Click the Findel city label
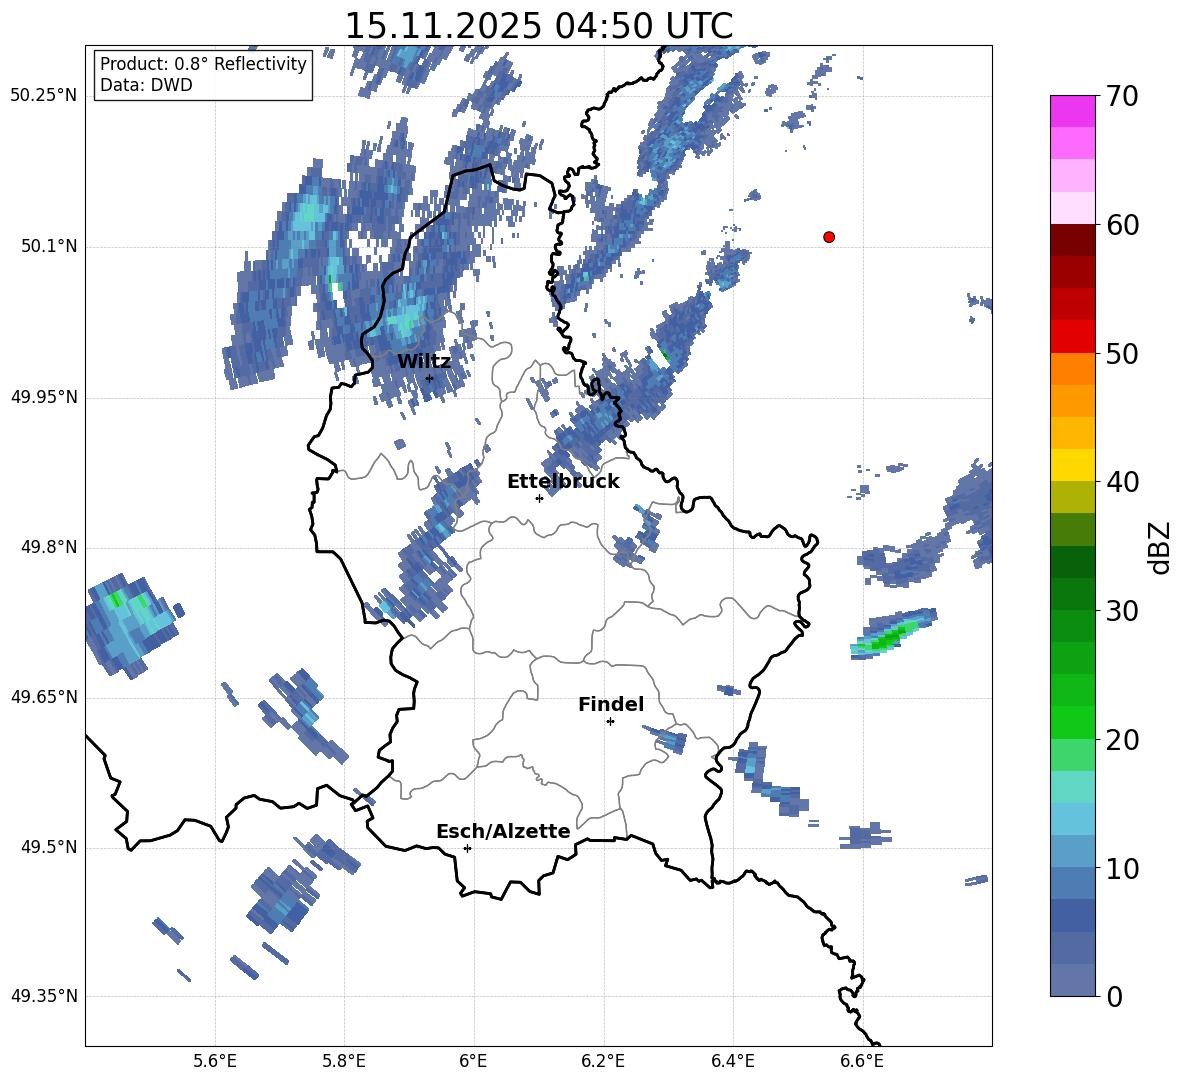The height and width of the screenshot is (1081, 1184). [x=611, y=704]
